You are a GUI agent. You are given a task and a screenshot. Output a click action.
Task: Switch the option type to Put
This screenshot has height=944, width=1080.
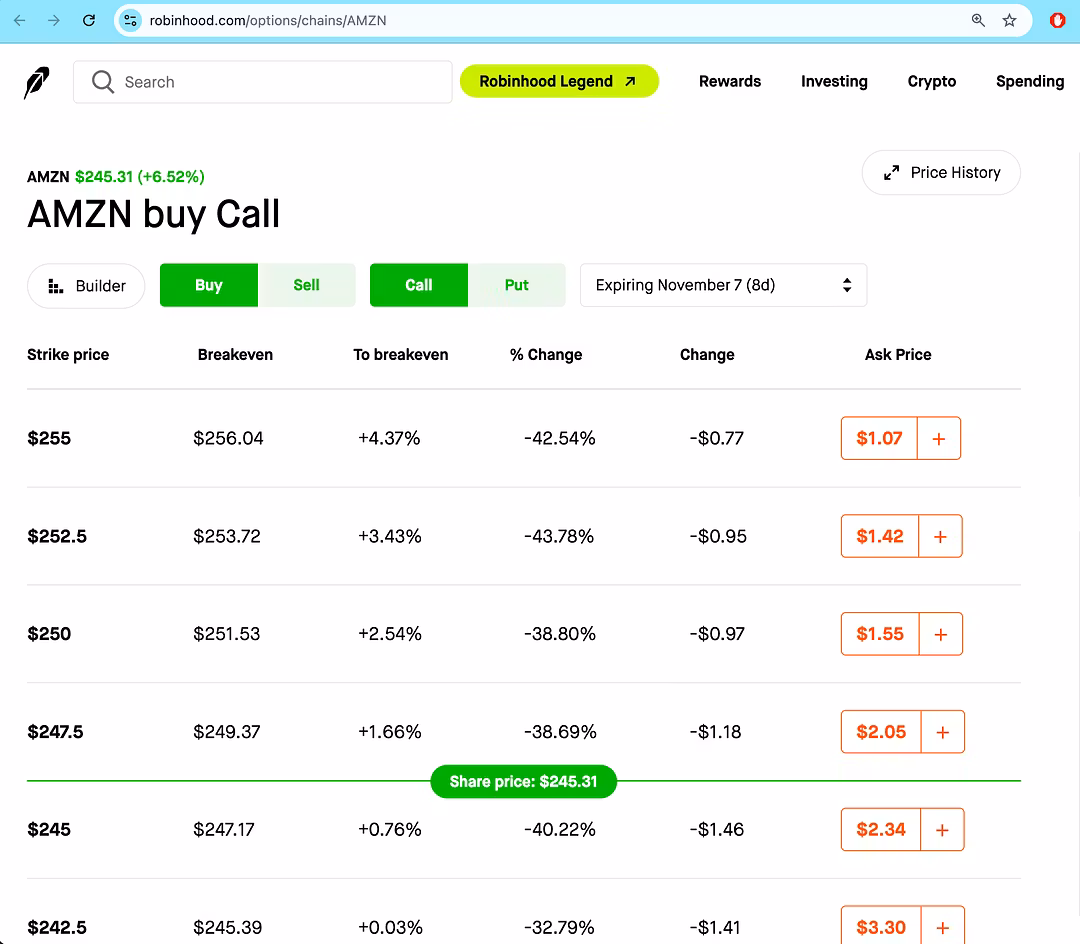(516, 285)
